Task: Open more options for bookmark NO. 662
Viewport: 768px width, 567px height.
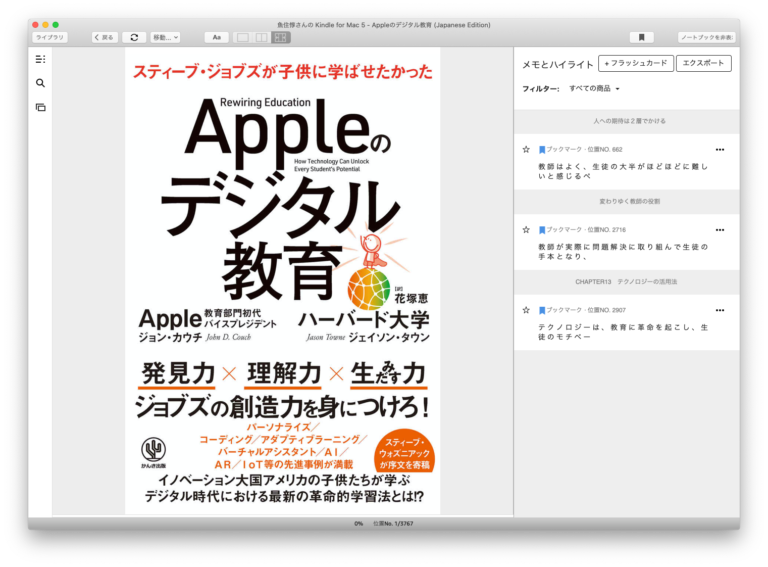Action: click(720, 150)
